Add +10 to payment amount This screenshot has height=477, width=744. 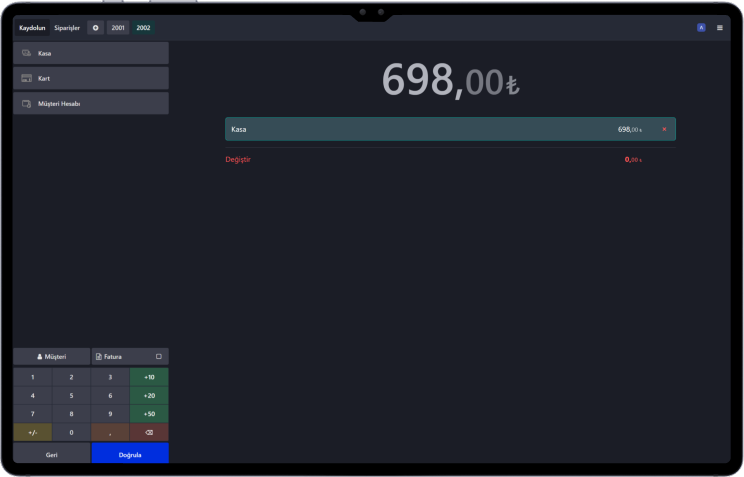(x=149, y=377)
